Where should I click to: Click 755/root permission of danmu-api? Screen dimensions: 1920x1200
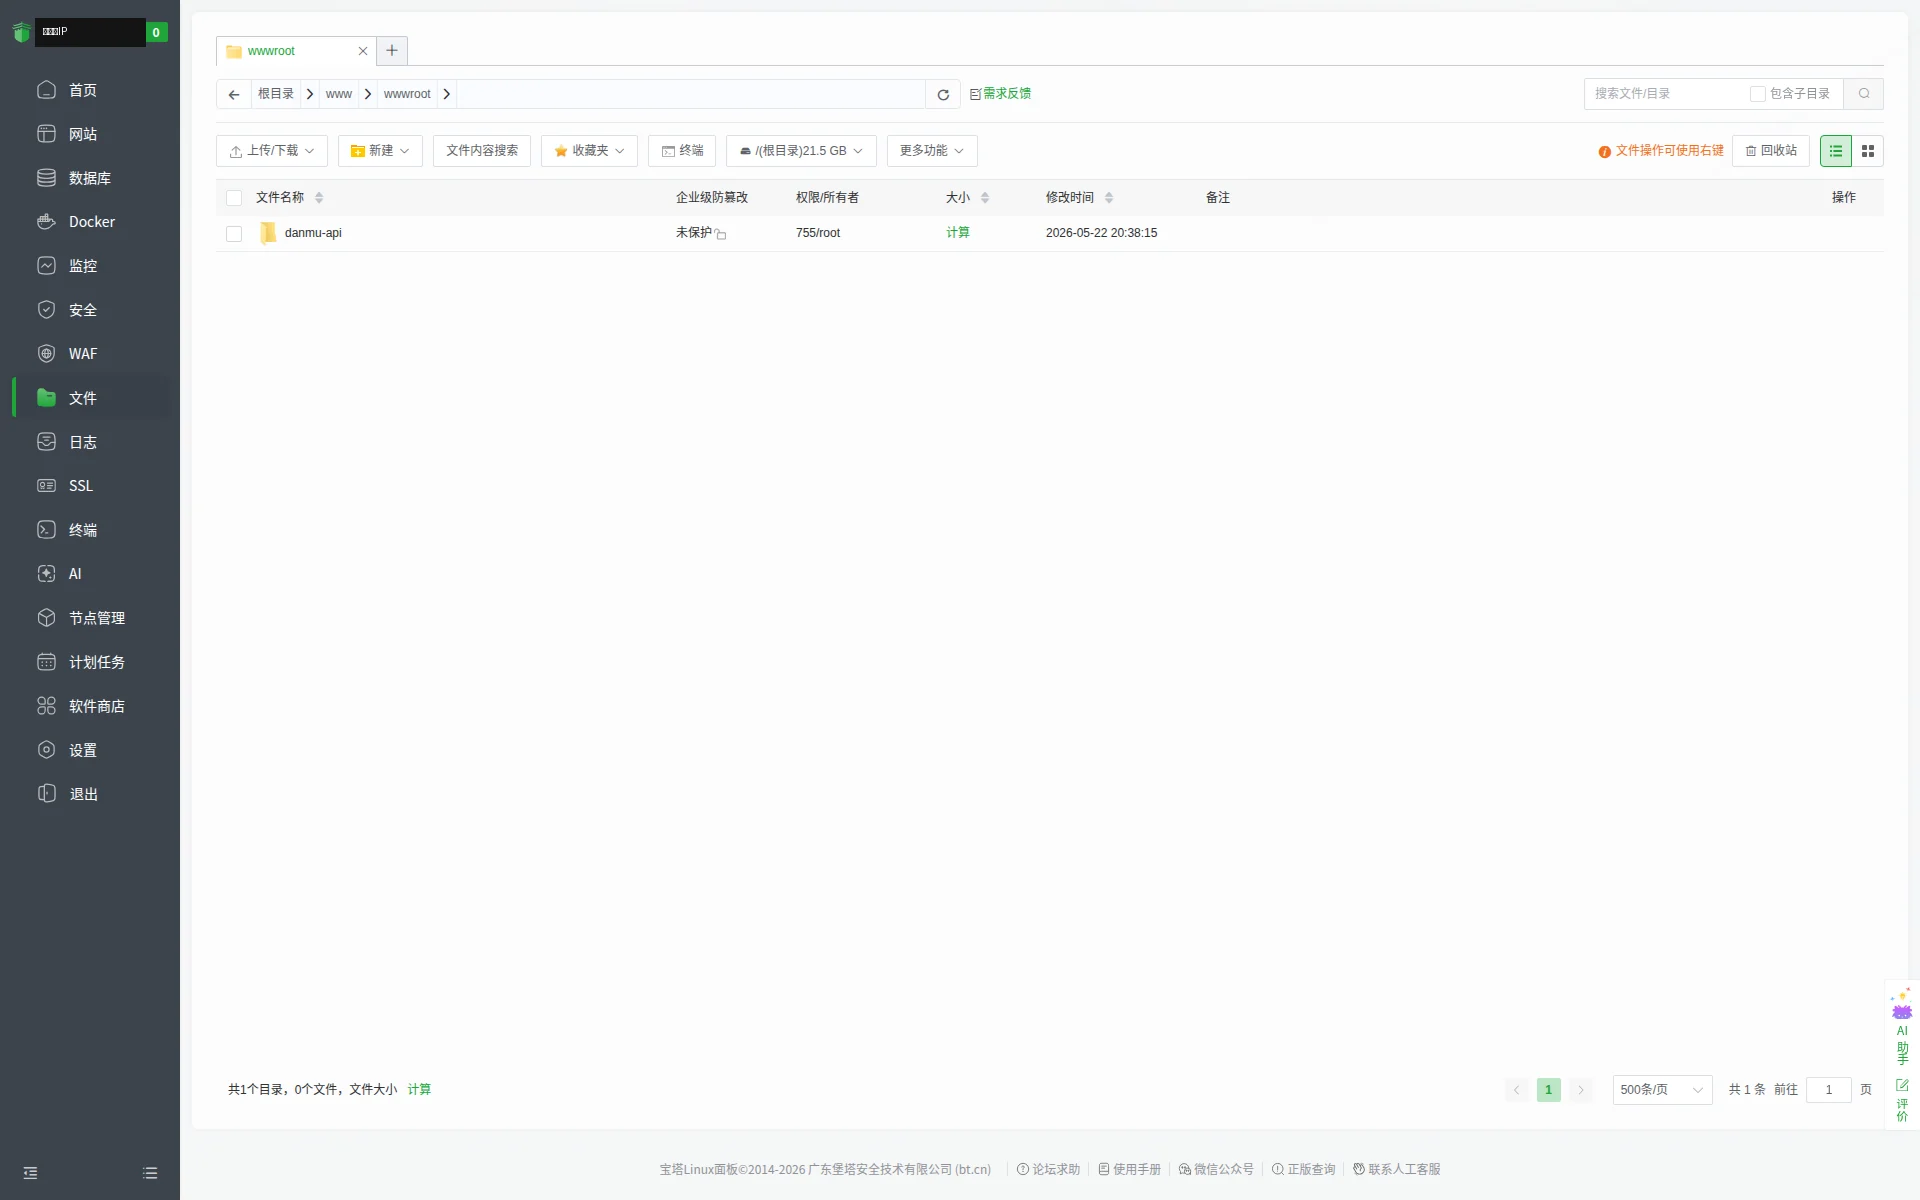(818, 233)
